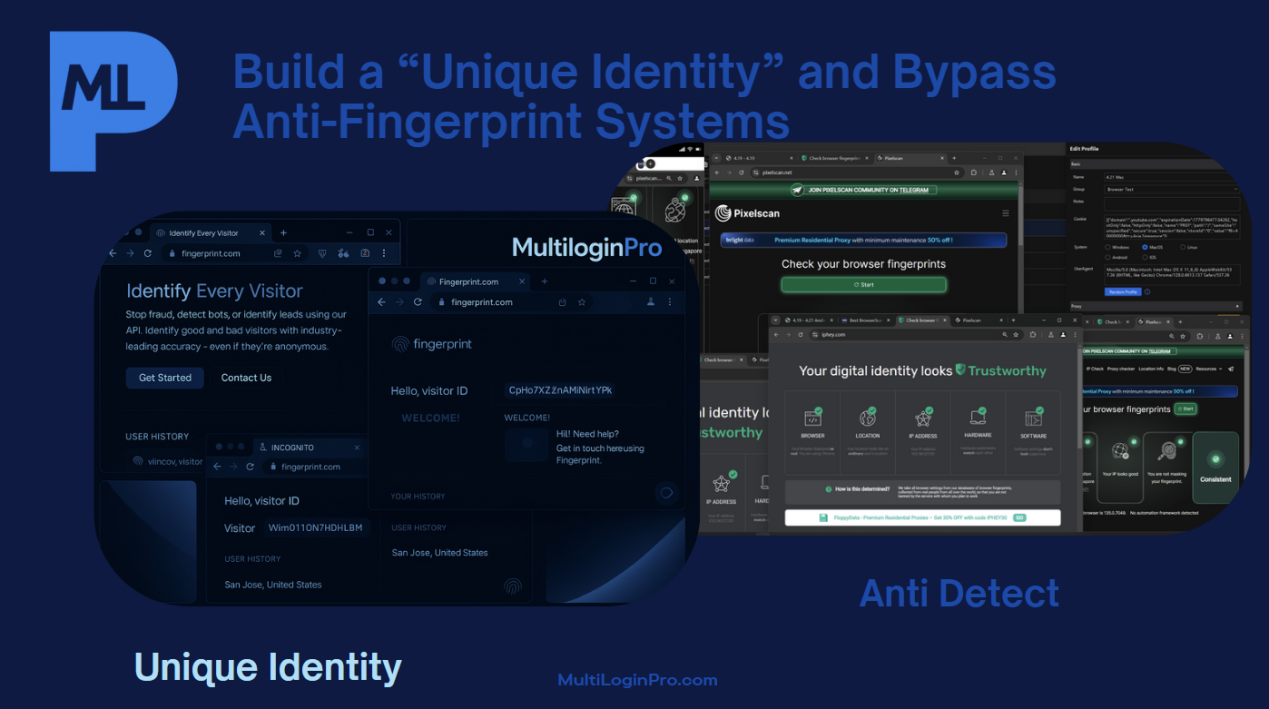1269x709 pixels.
Task: Reload the 'Identify Every Visitor' window
Action: coord(148,254)
